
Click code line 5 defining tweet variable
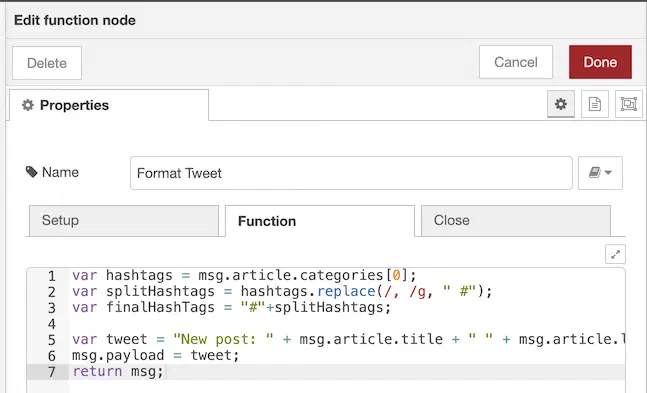tap(348, 339)
